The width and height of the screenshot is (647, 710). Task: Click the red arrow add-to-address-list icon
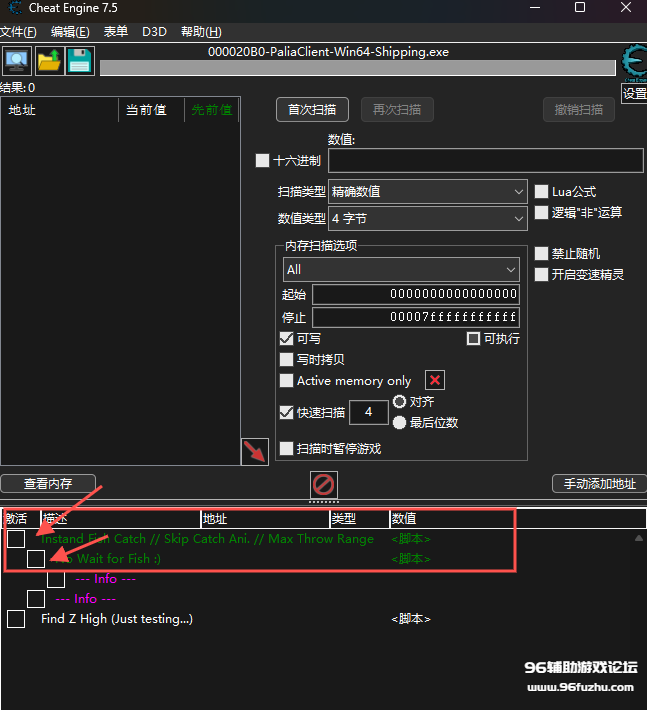[255, 451]
